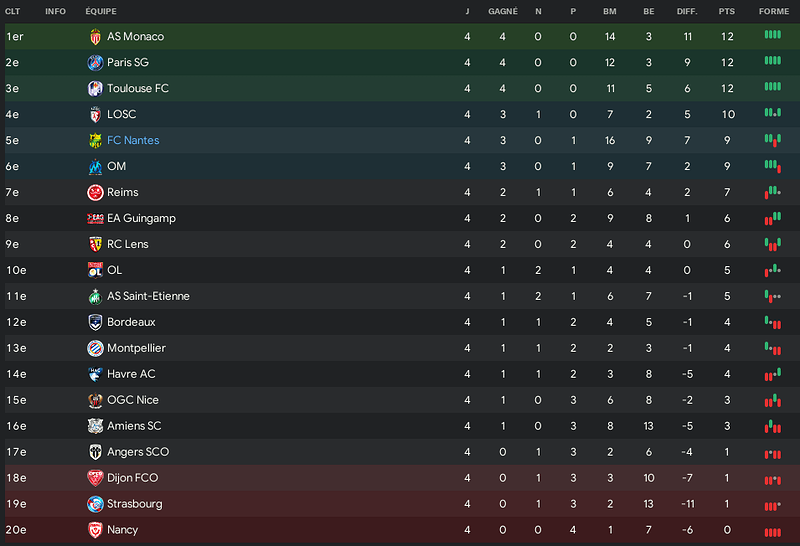This screenshot has width=800, height=546.
Task: Select the Dijon FCO table row
Action: (x=402, y=478)
